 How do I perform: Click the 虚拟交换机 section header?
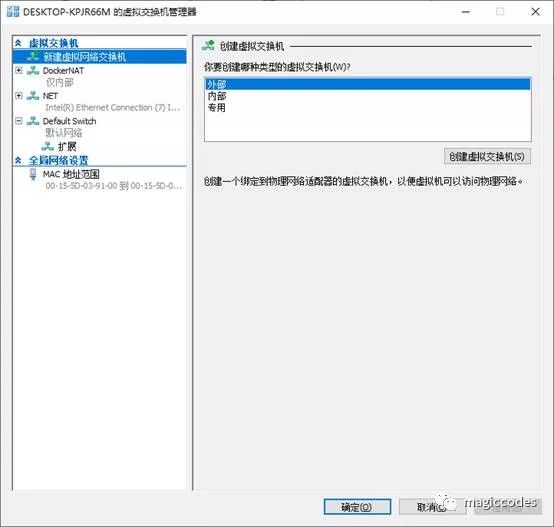54,43
